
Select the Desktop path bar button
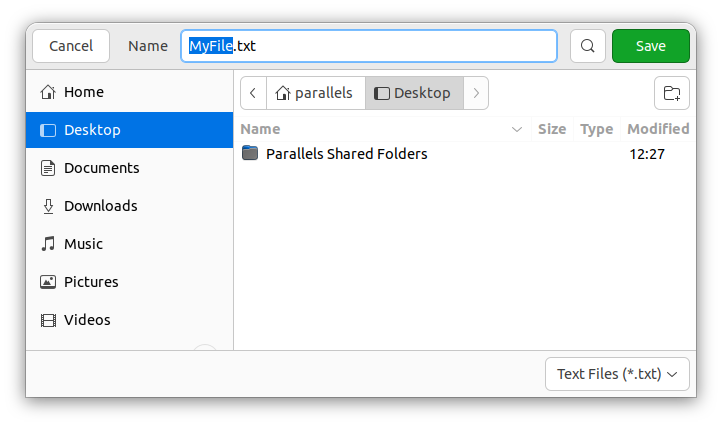tap(413, 93)
